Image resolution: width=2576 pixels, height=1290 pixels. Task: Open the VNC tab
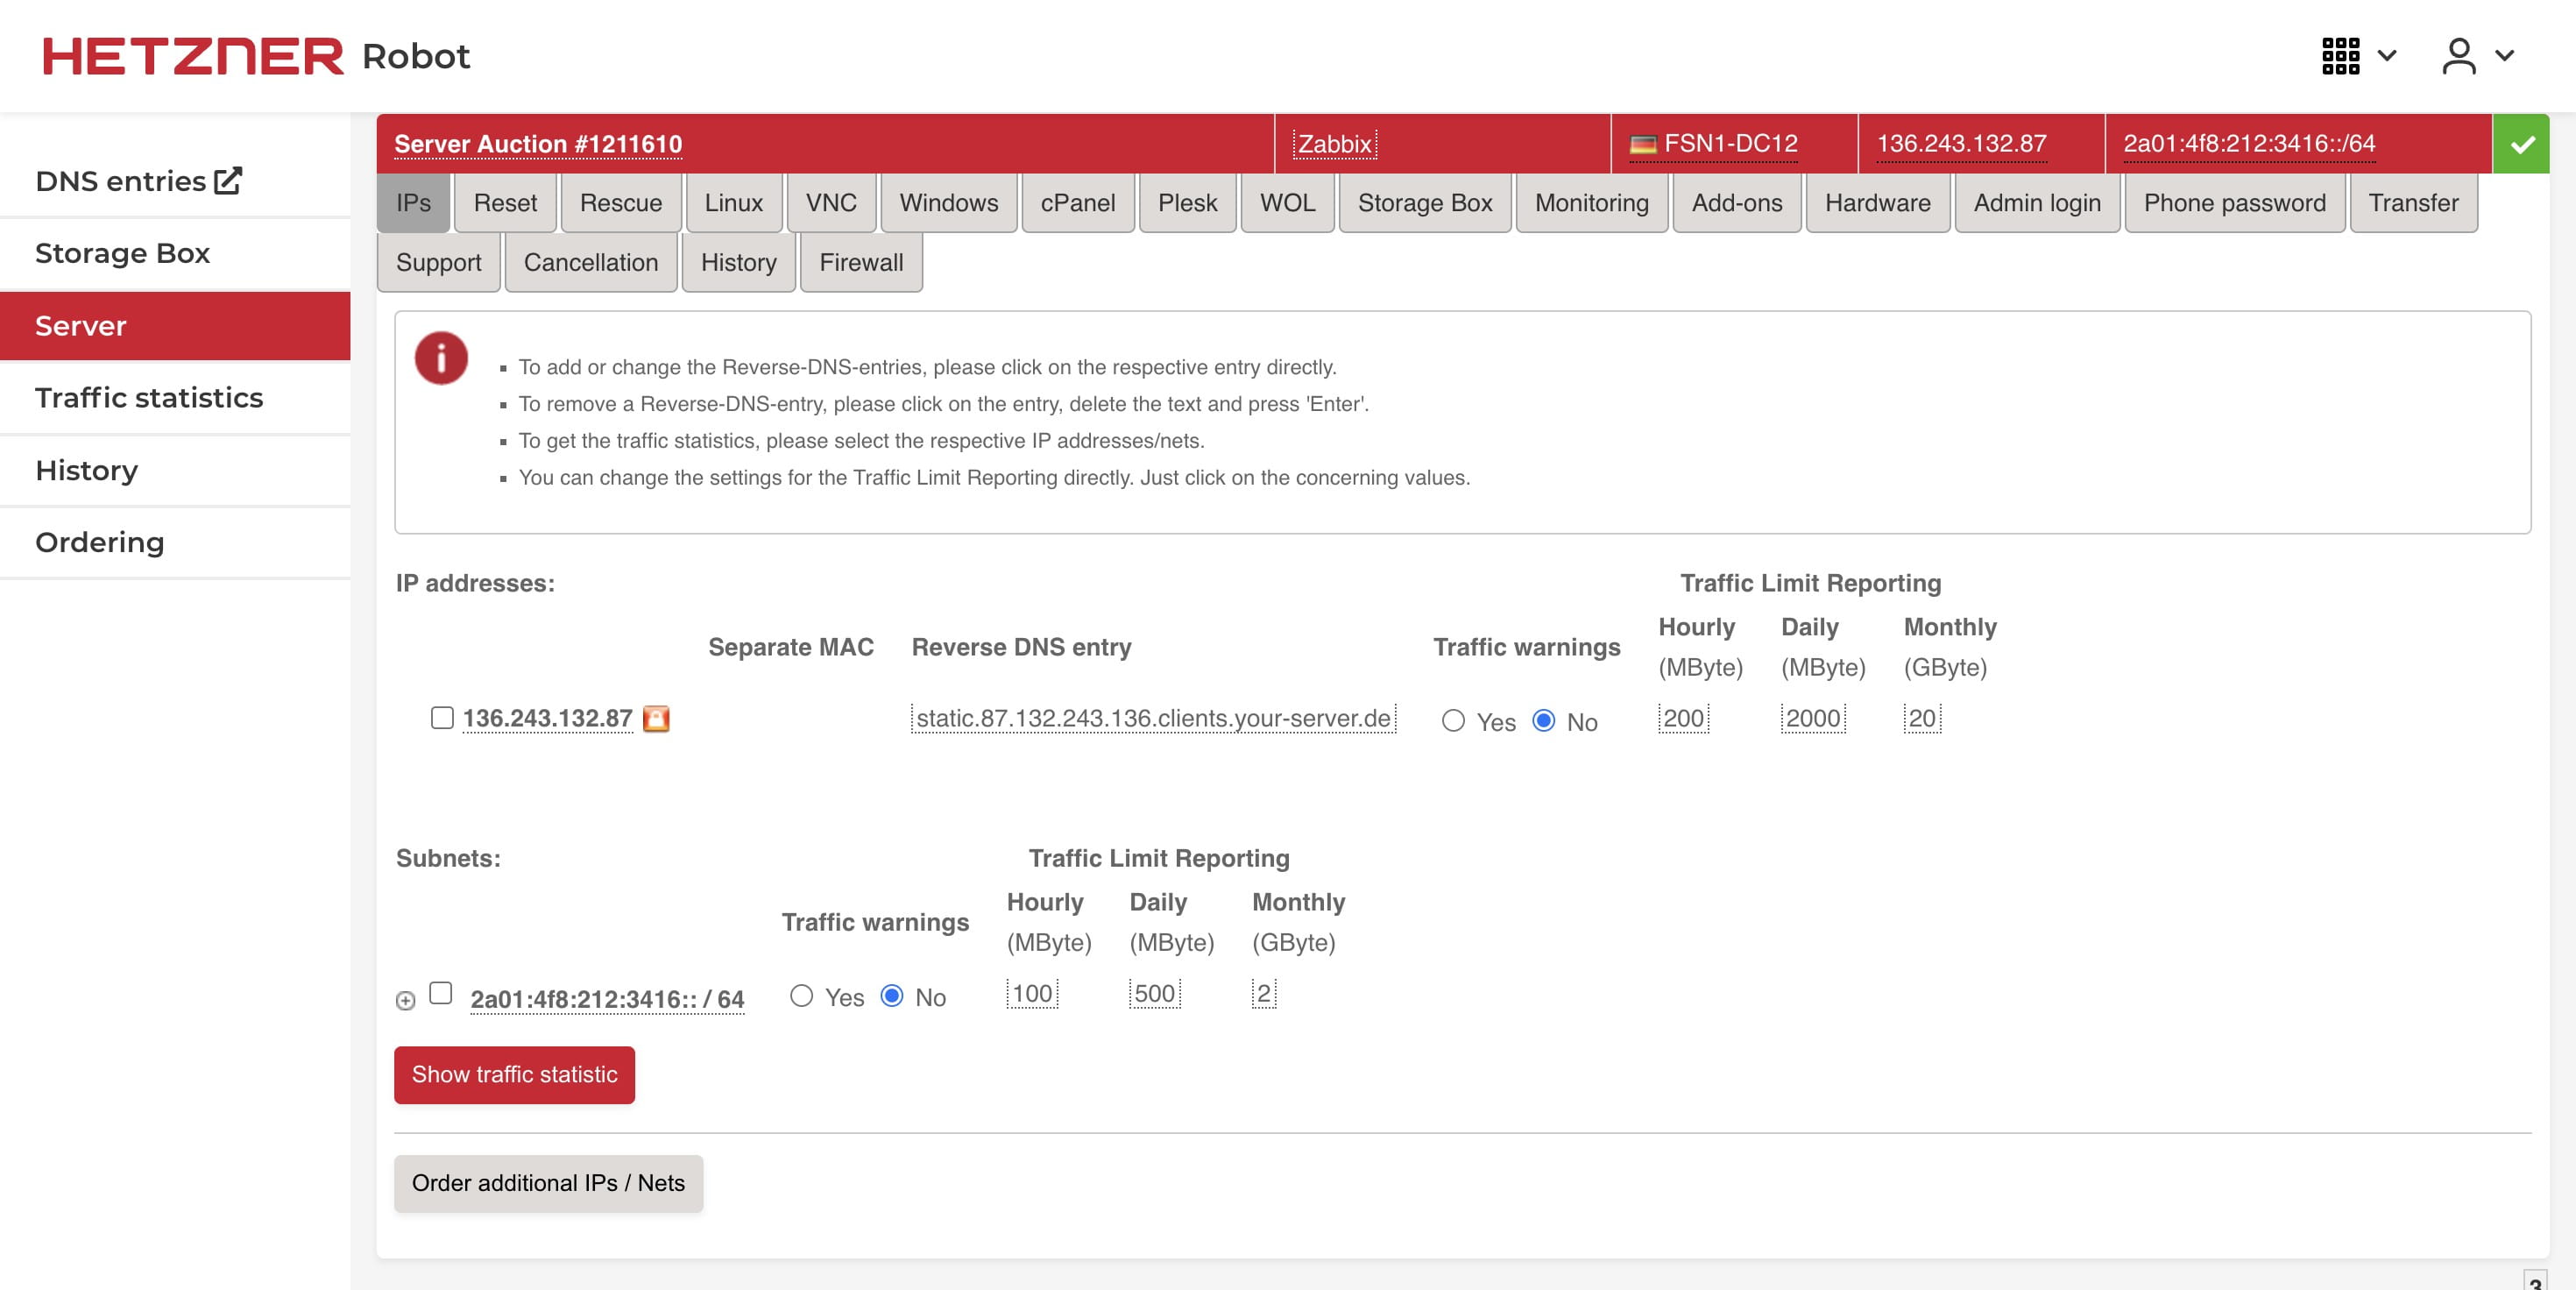831,203
